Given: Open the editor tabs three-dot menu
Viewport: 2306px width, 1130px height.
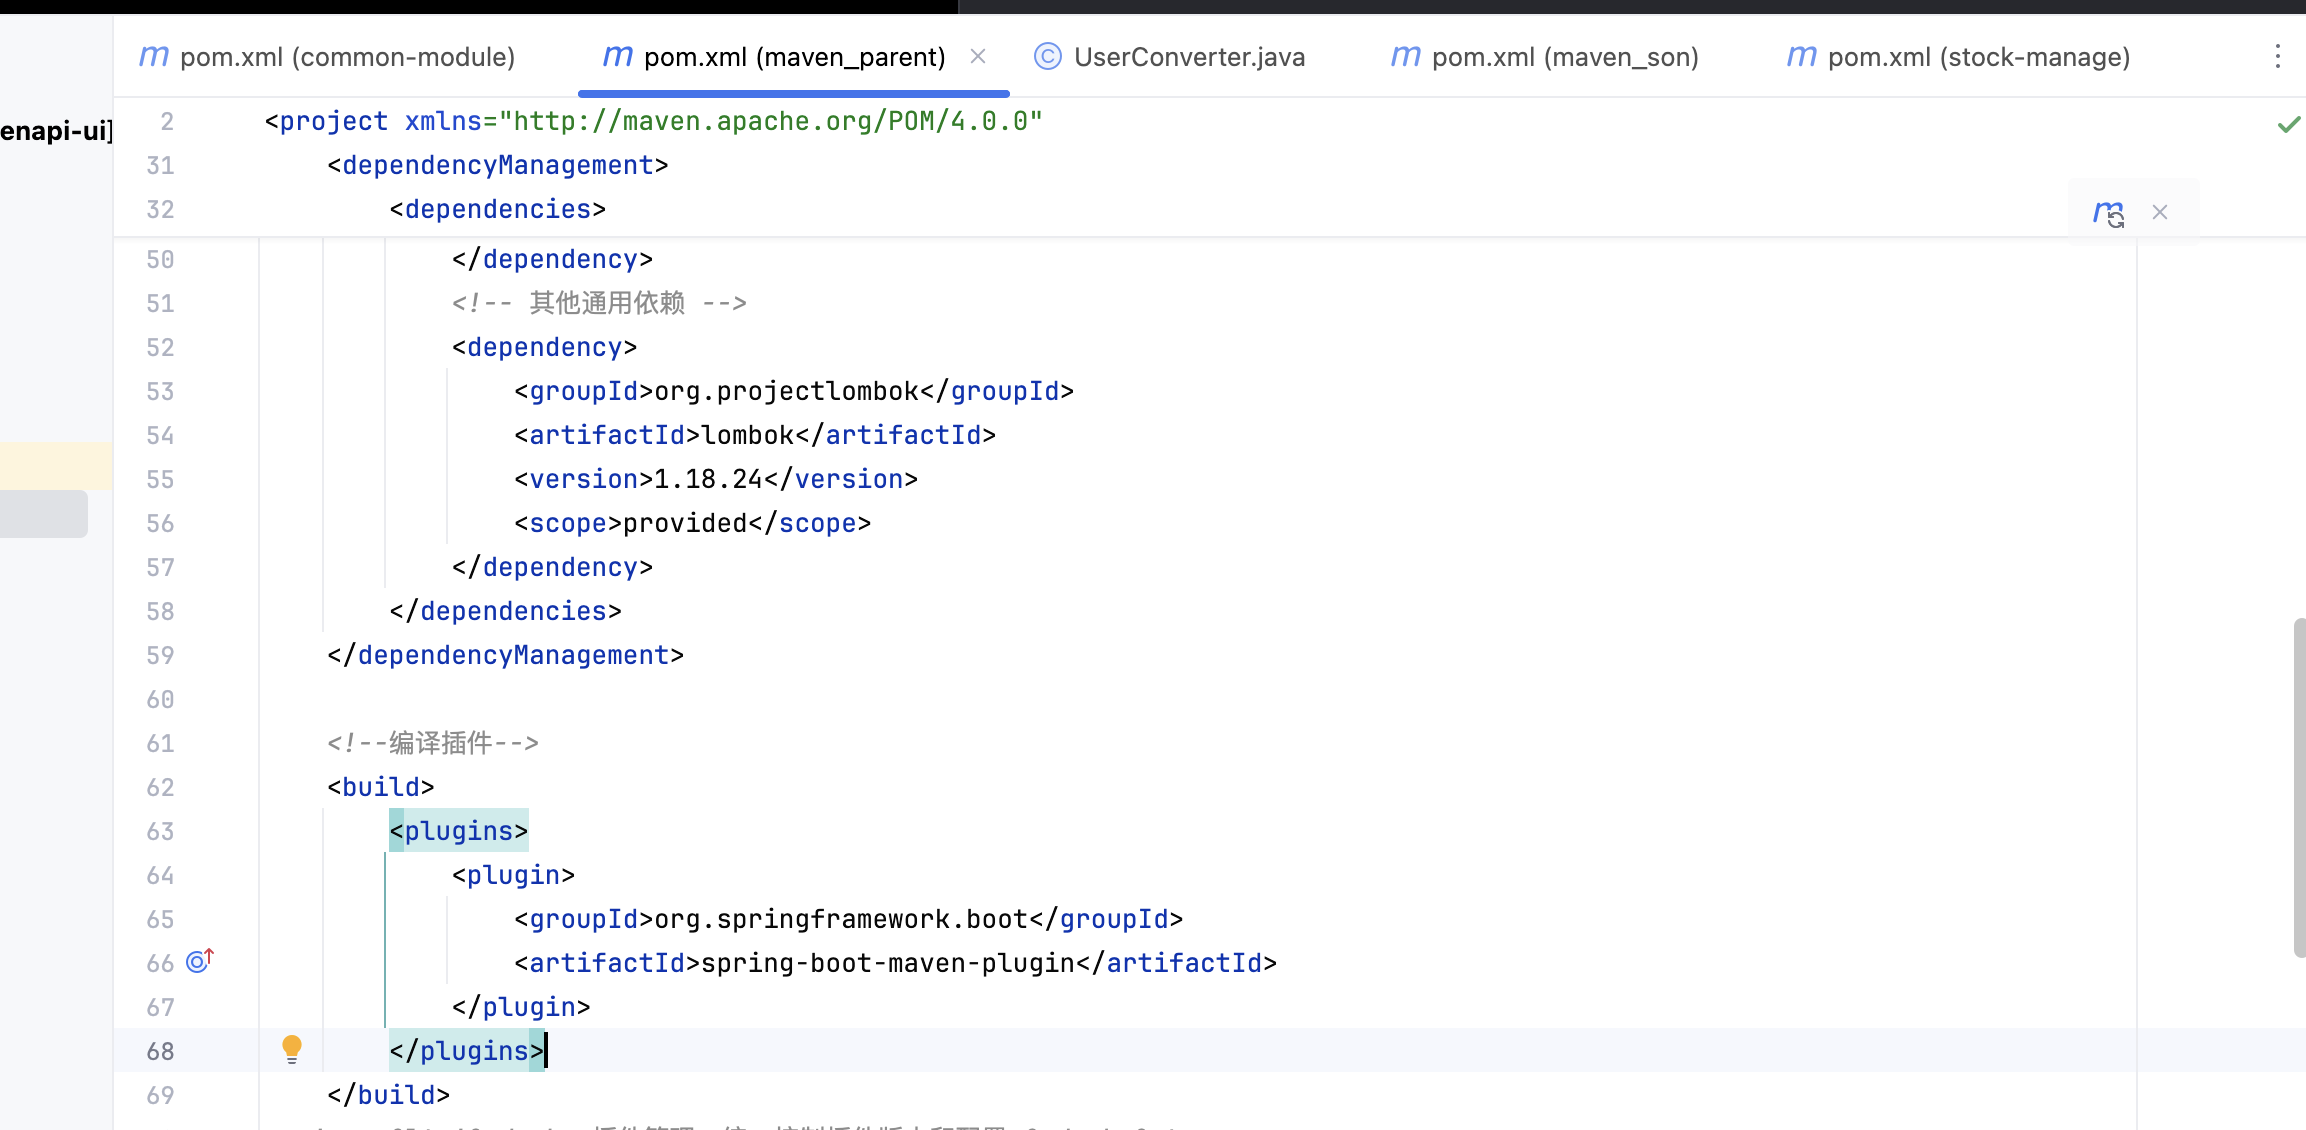Looking at the screenshot, I should point(2277,57).
